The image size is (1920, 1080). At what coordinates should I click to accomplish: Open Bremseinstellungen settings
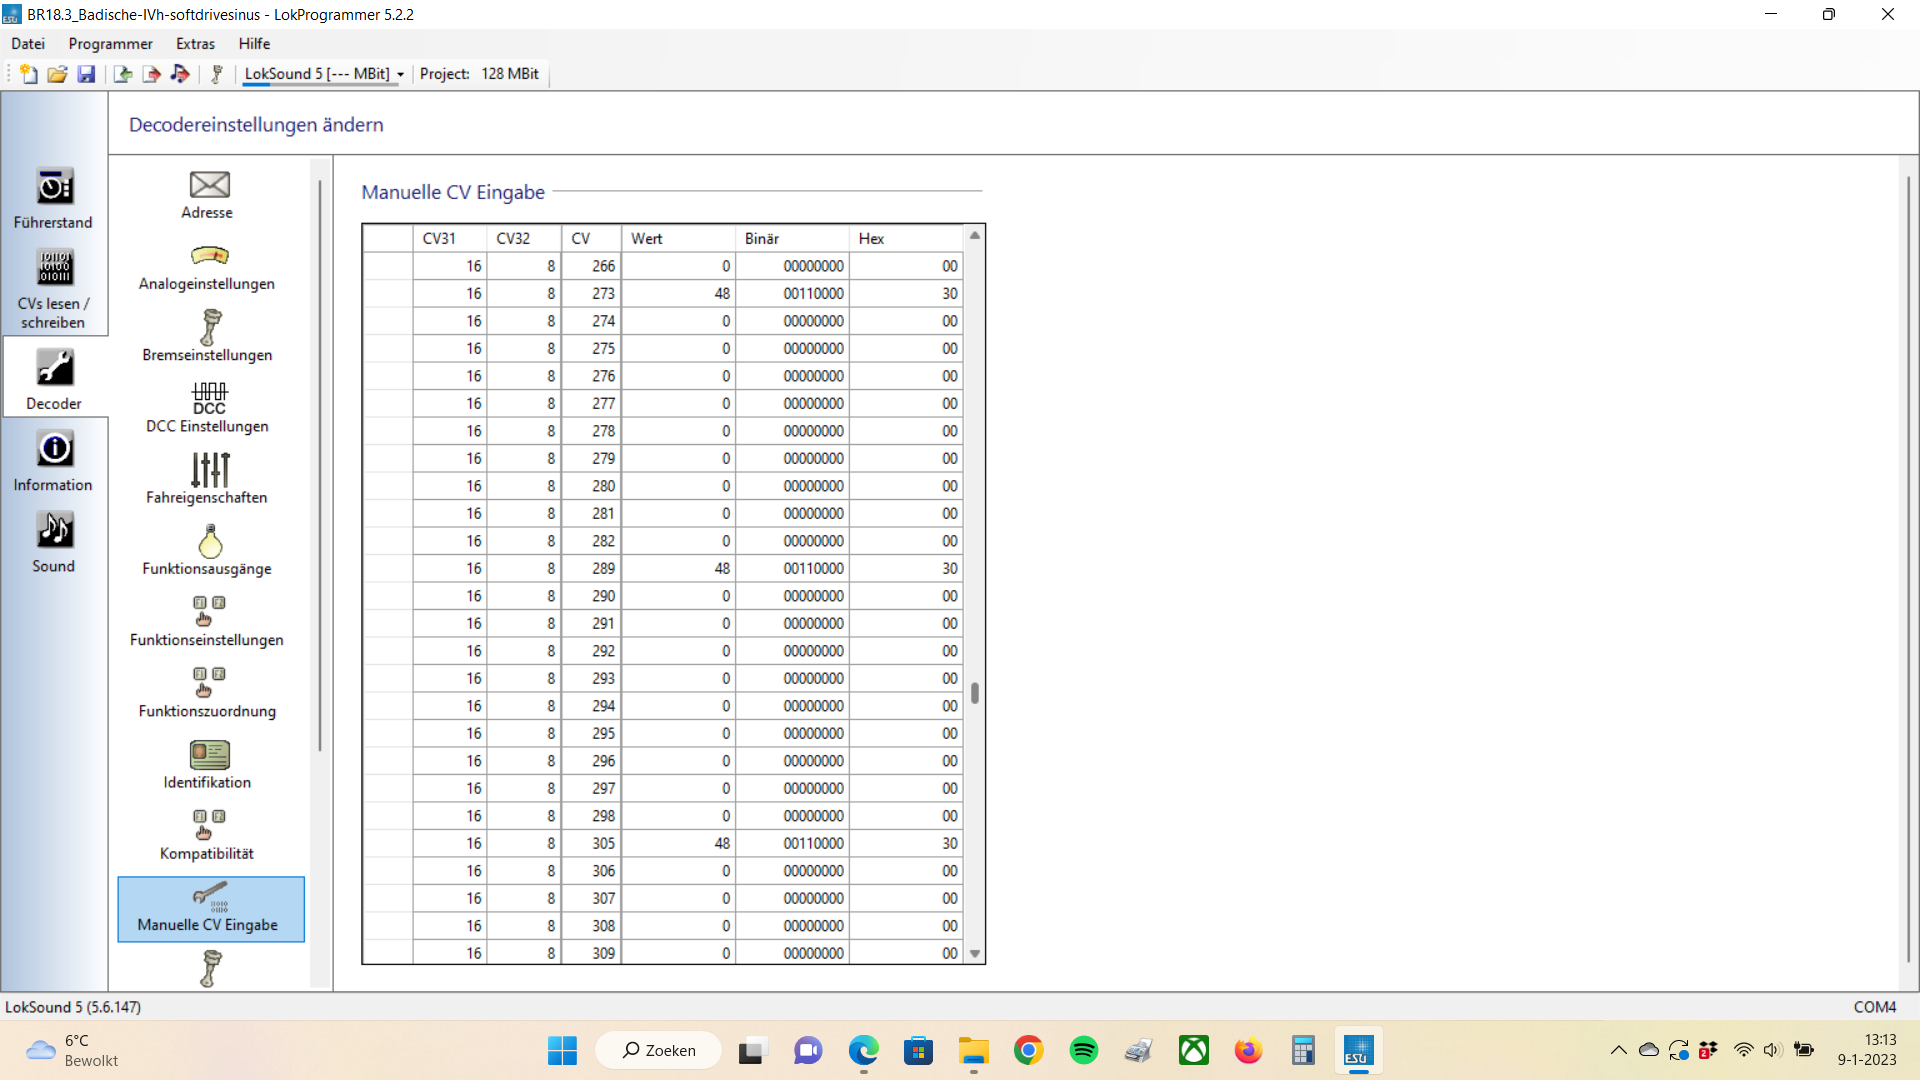point(208,337)
